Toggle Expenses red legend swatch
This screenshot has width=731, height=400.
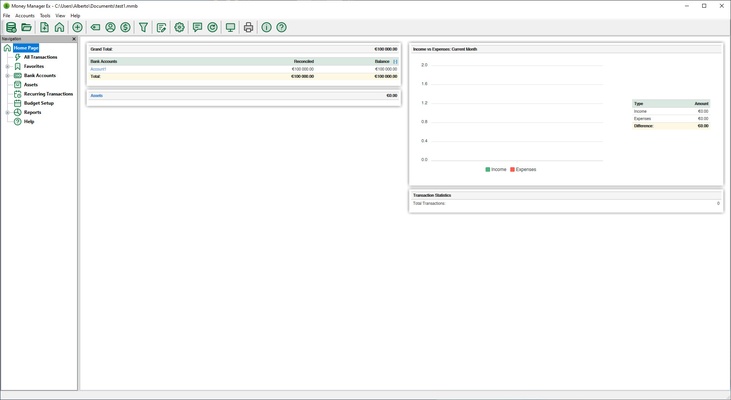pyautogui.click(x=512, y=170)
